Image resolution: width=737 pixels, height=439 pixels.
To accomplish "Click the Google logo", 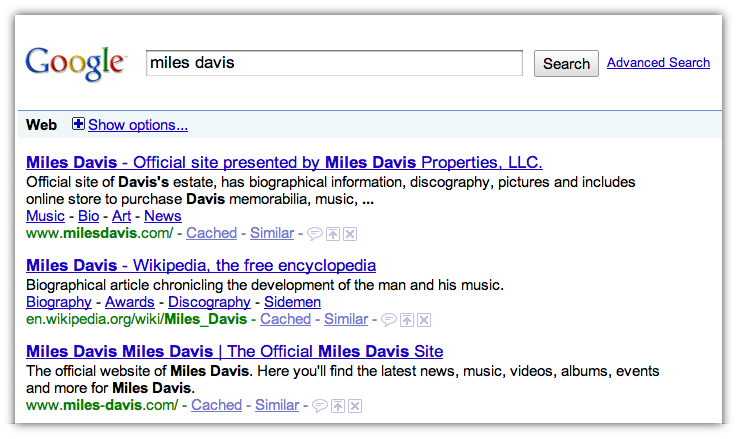I will (76, 64).
